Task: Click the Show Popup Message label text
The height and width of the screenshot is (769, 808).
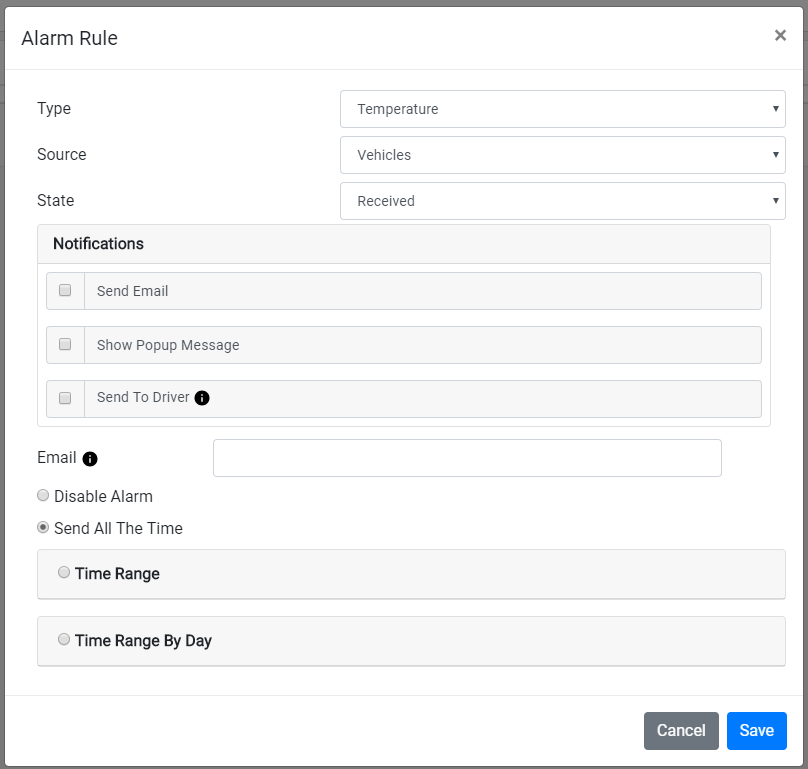Action: point(168,345)
